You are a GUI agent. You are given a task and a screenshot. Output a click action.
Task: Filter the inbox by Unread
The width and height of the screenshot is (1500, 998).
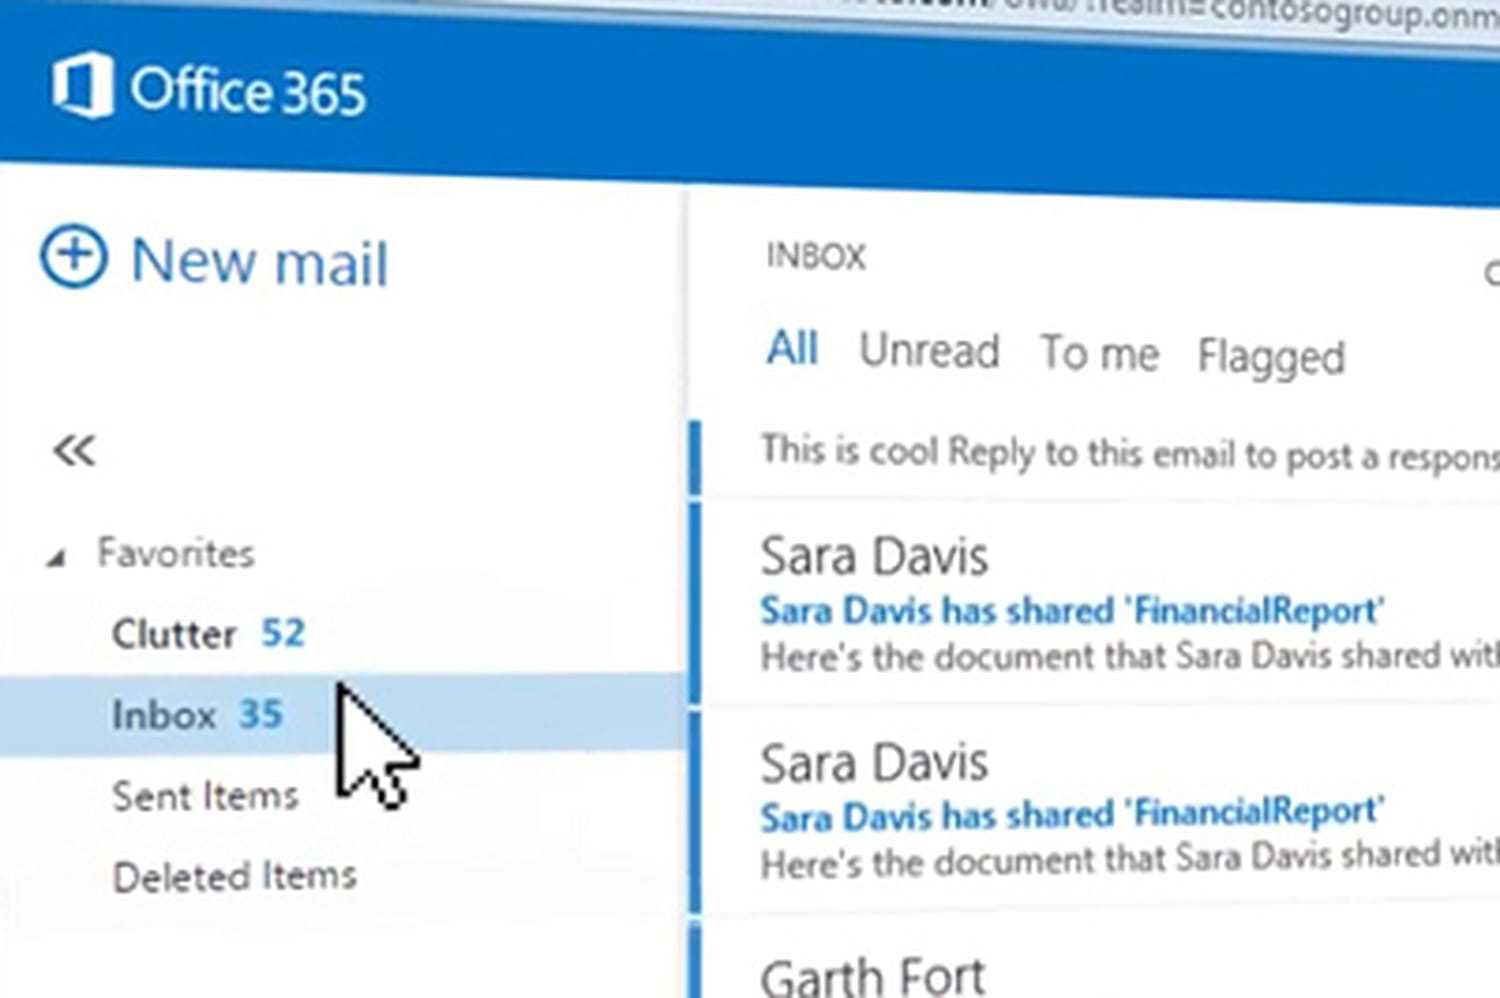(929, 351)
